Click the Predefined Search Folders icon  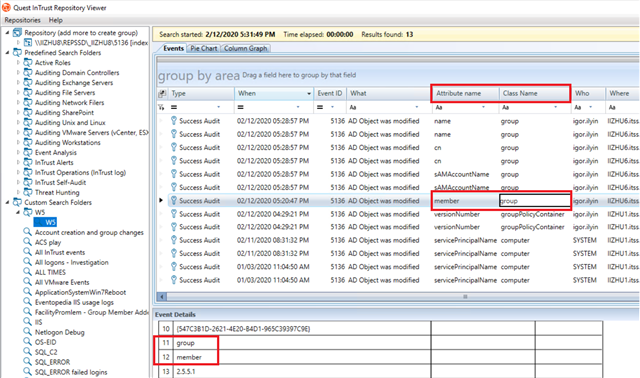(x=17, y=53)
